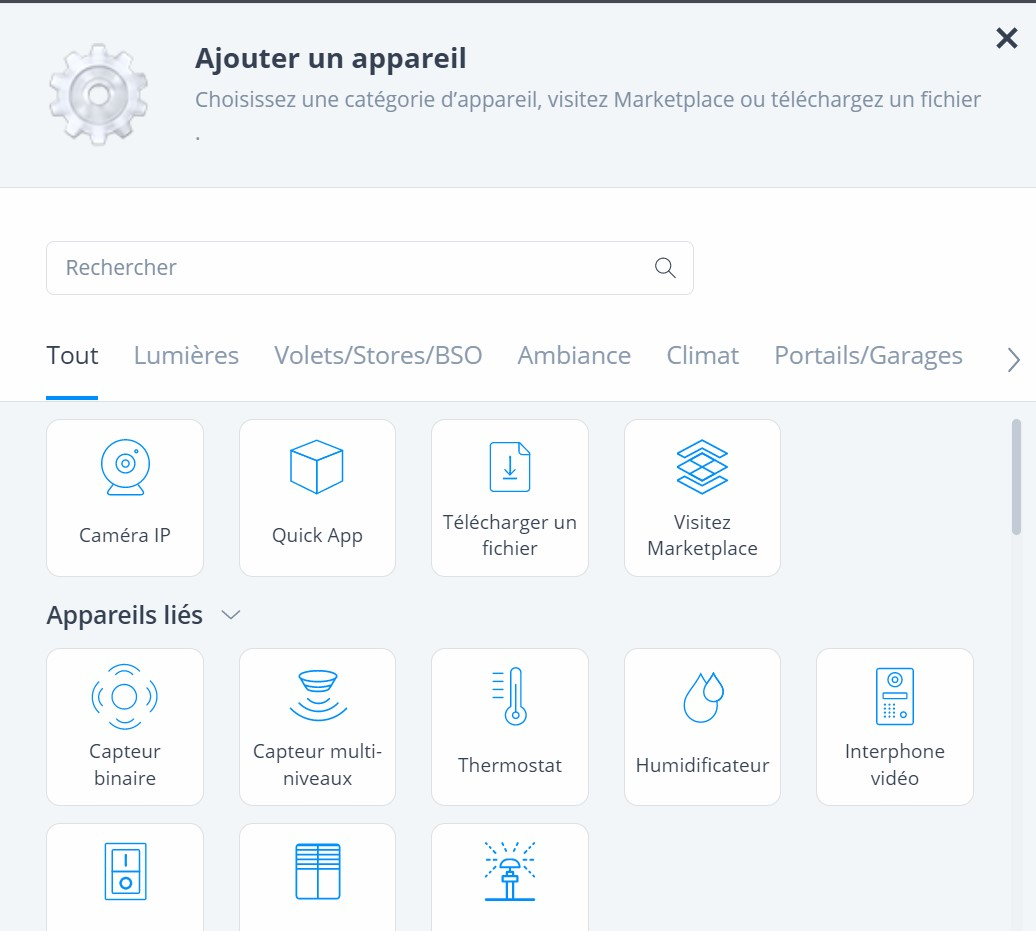Choose the Quick App cube icon
1036x931 pixels.
tap(317, 468)
